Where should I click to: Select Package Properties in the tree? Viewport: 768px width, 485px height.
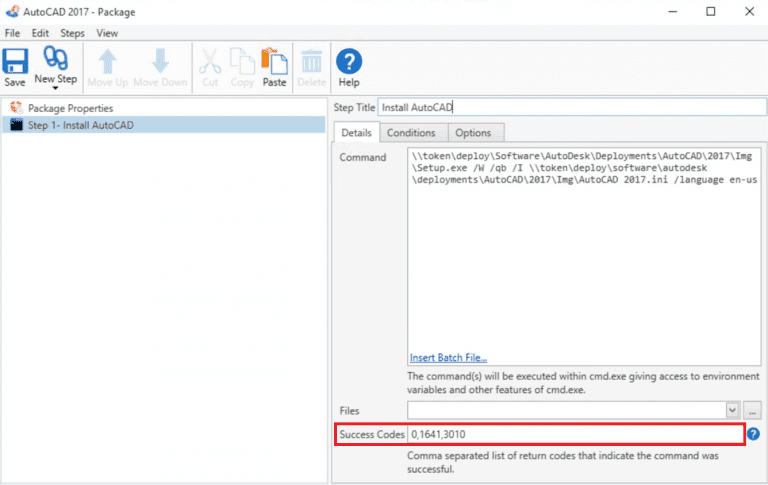coord(70,108)
